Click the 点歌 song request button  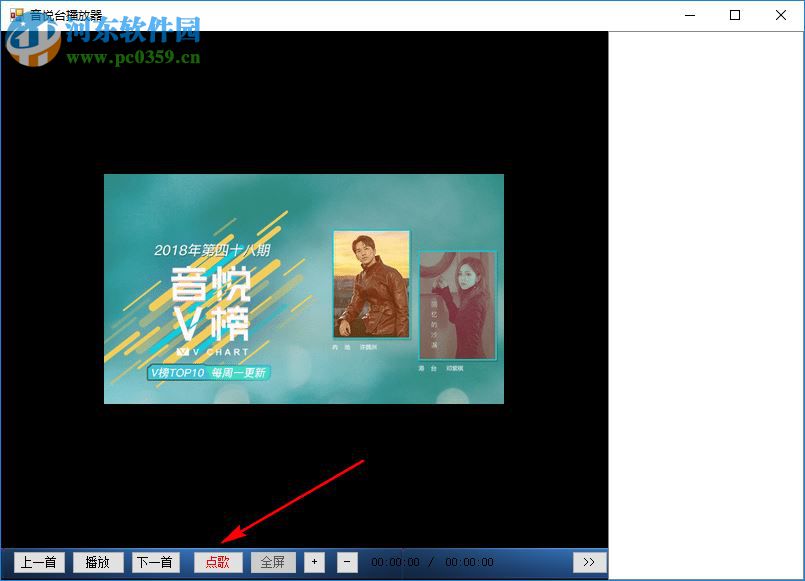click(218, 562)
